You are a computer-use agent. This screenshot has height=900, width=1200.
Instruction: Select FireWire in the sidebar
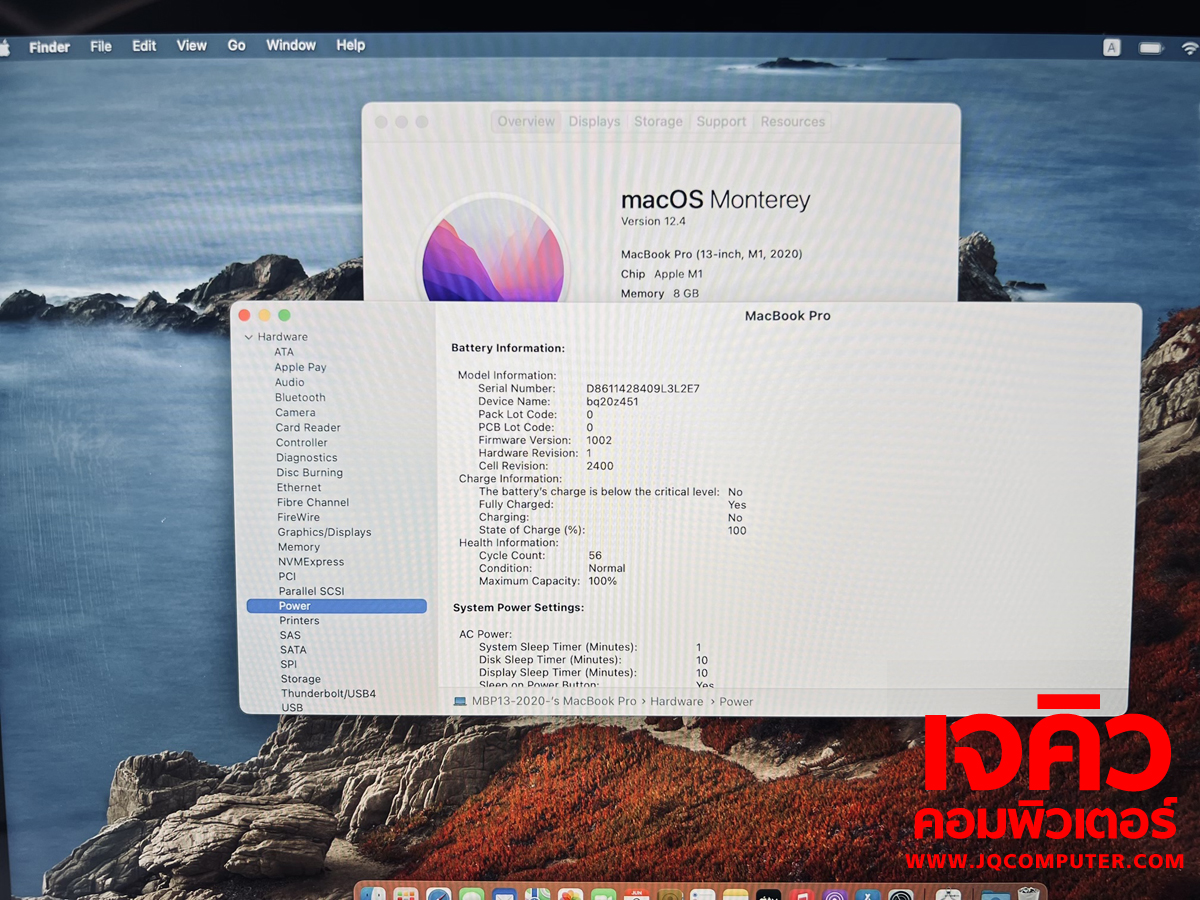(299, 517)
